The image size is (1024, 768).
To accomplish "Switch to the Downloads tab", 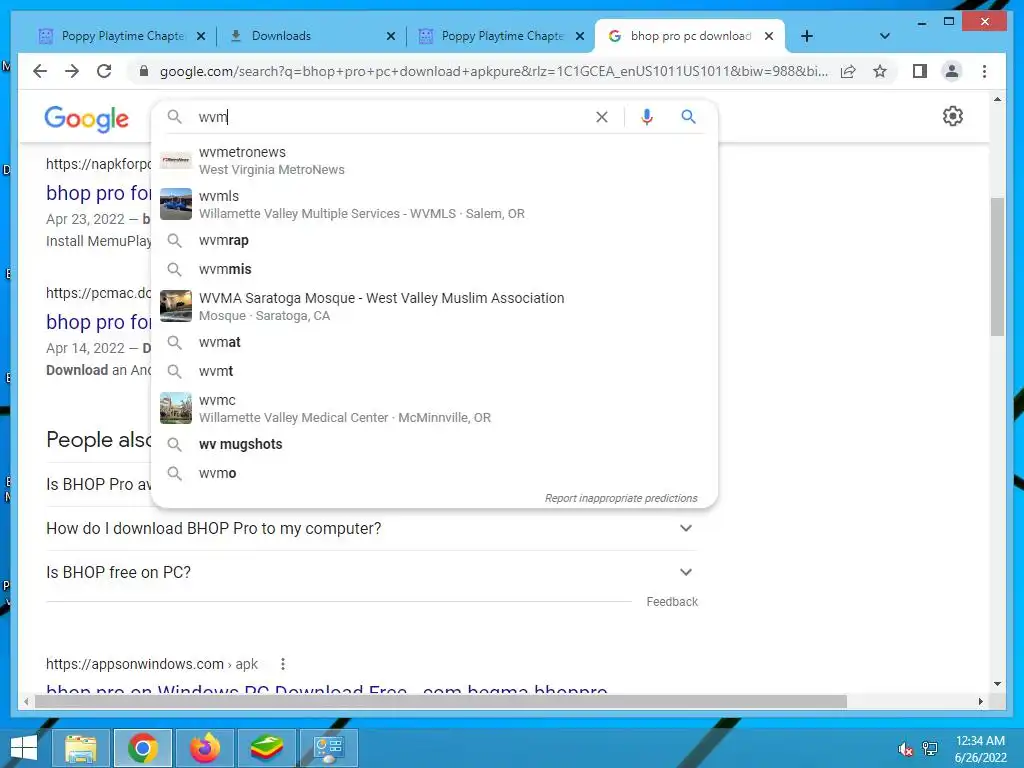I will point(310,36).
